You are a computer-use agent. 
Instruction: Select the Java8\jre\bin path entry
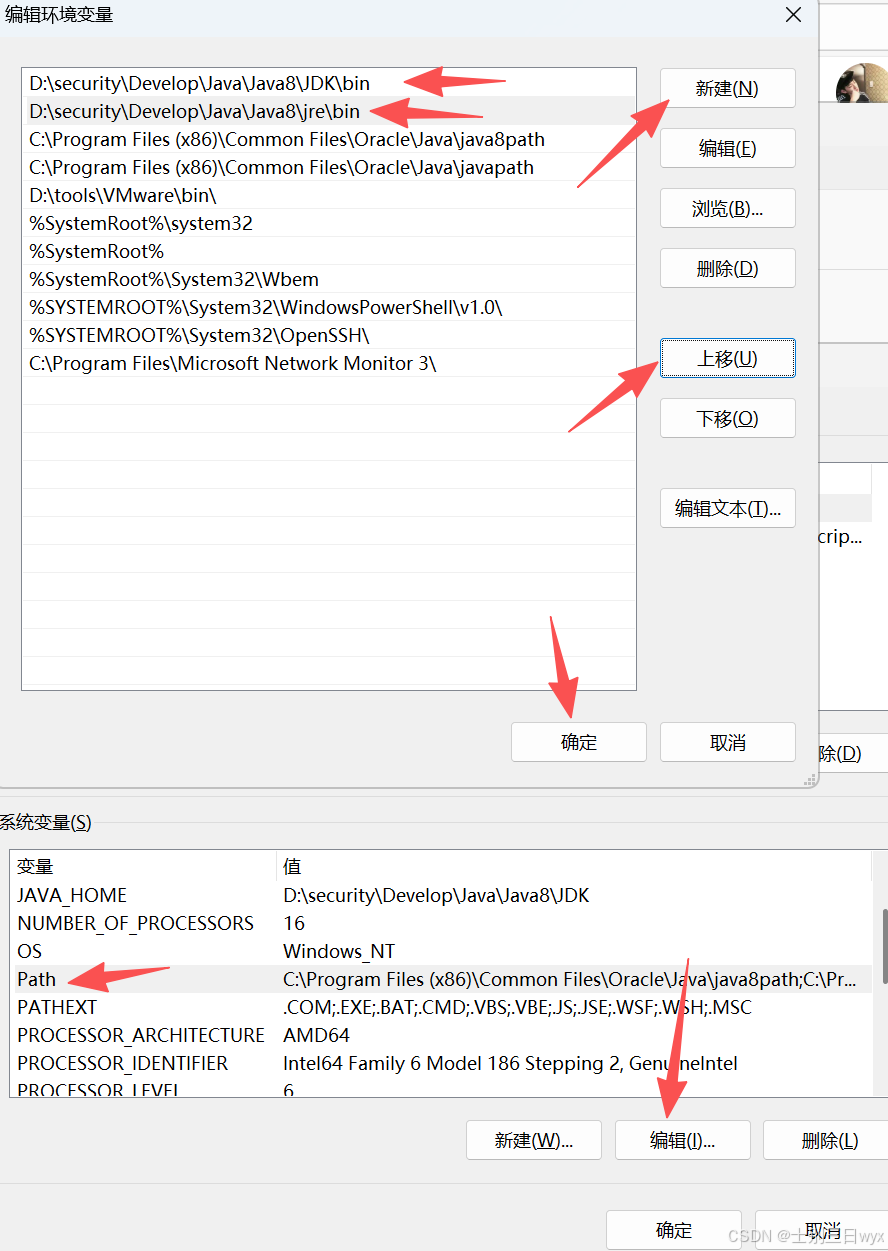coord(329,111)
